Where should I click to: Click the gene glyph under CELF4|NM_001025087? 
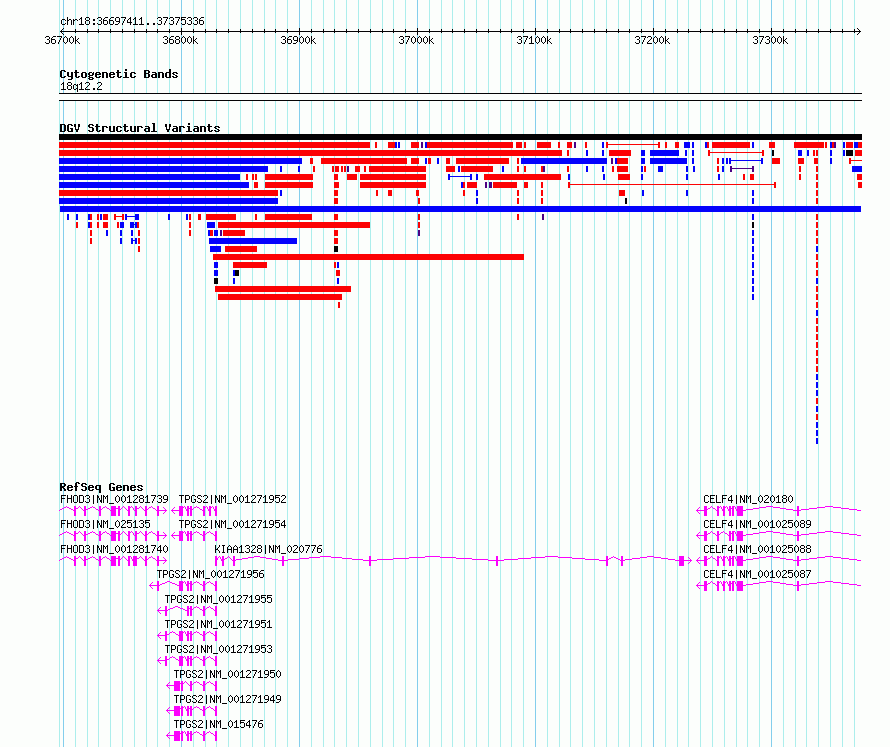coord(779,586)
